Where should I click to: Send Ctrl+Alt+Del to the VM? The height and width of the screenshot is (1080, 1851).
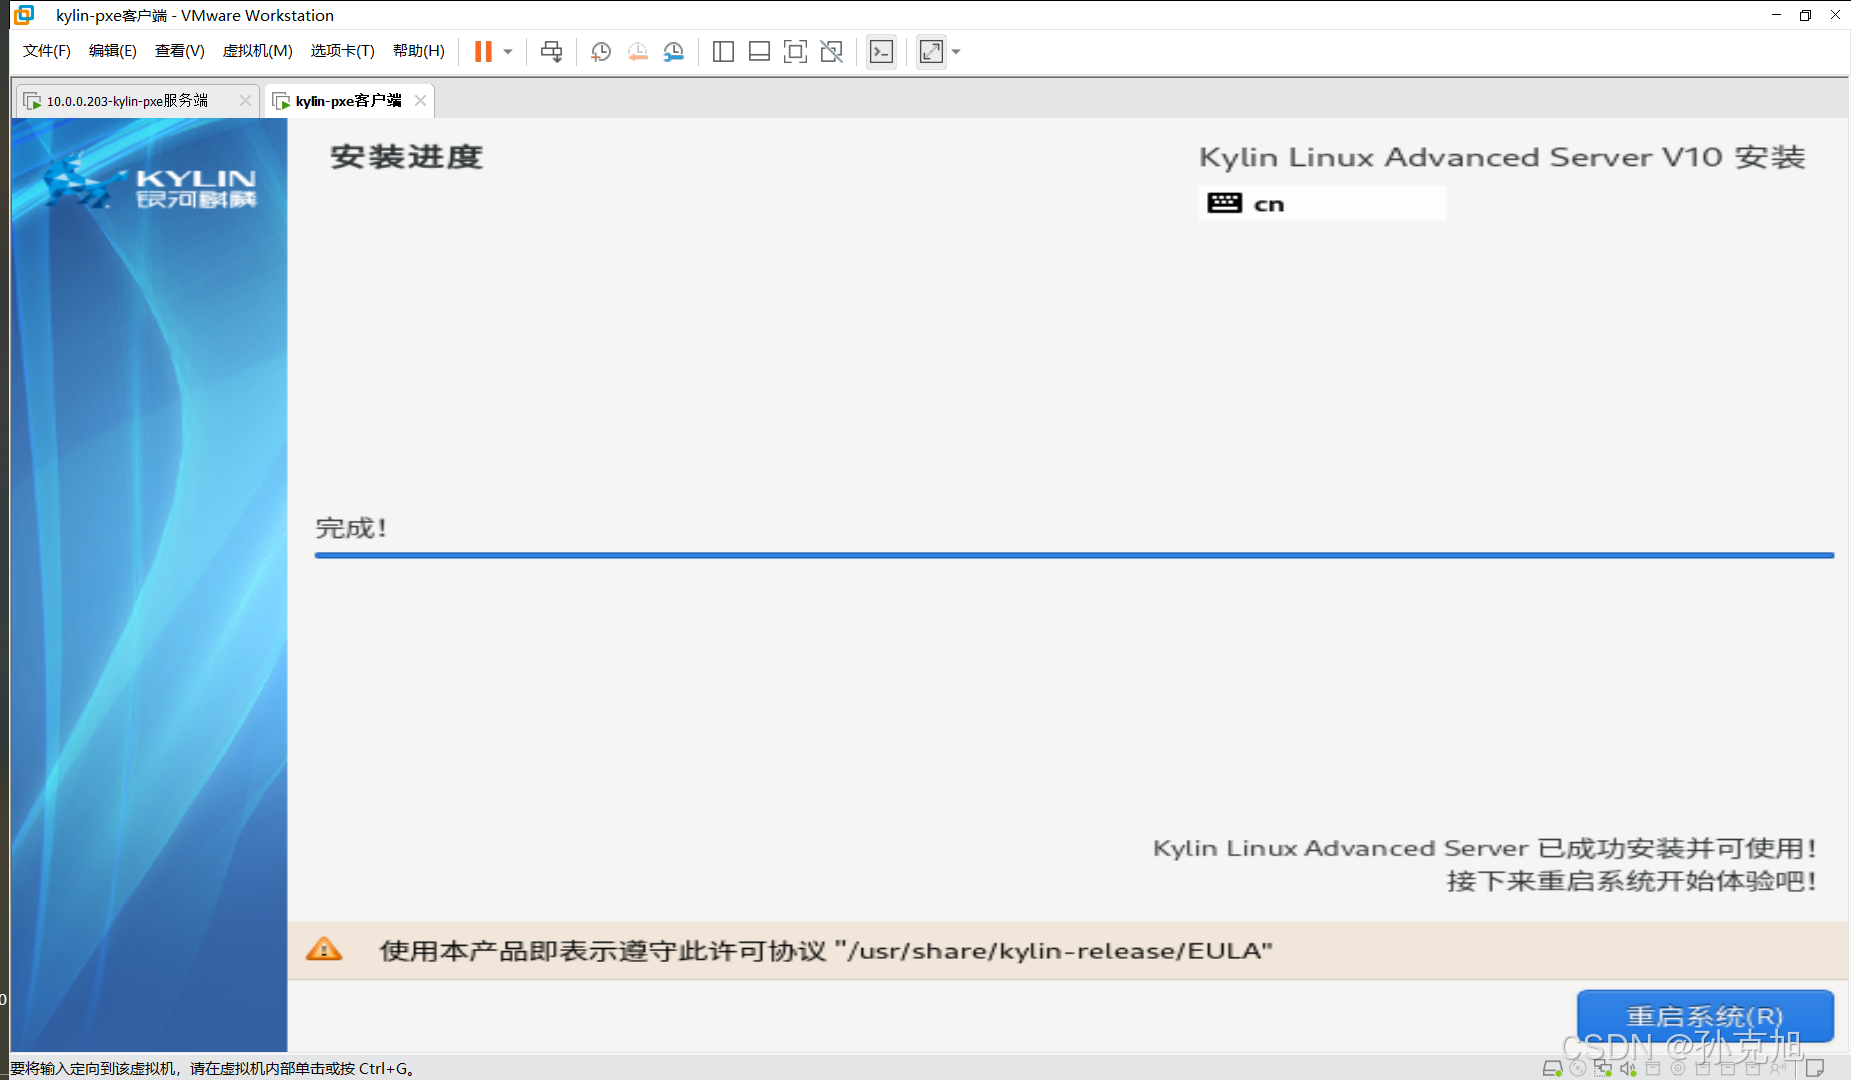point(551,52)
